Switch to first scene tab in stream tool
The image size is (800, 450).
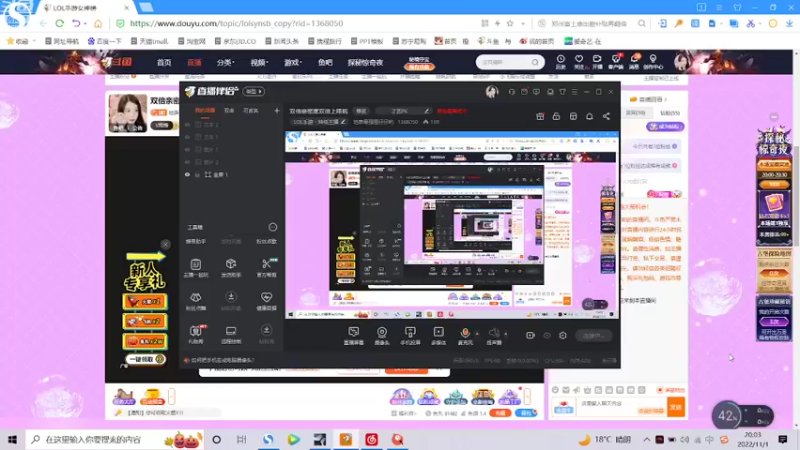point(205,110)
